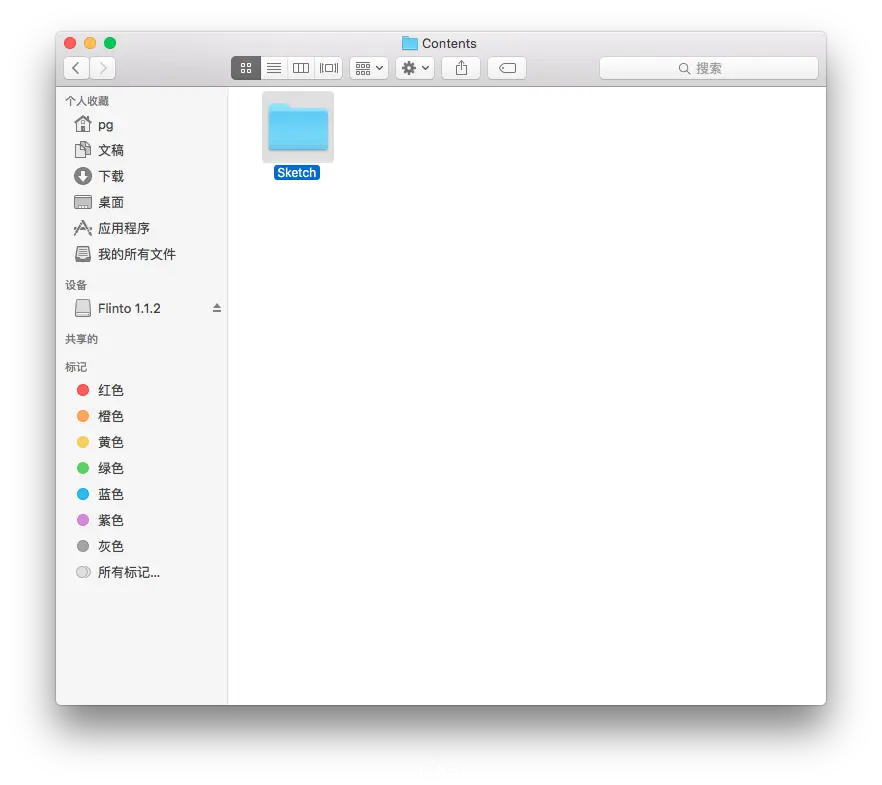
Task: Click the Contents folder icon in title
Action: point(410,43)
